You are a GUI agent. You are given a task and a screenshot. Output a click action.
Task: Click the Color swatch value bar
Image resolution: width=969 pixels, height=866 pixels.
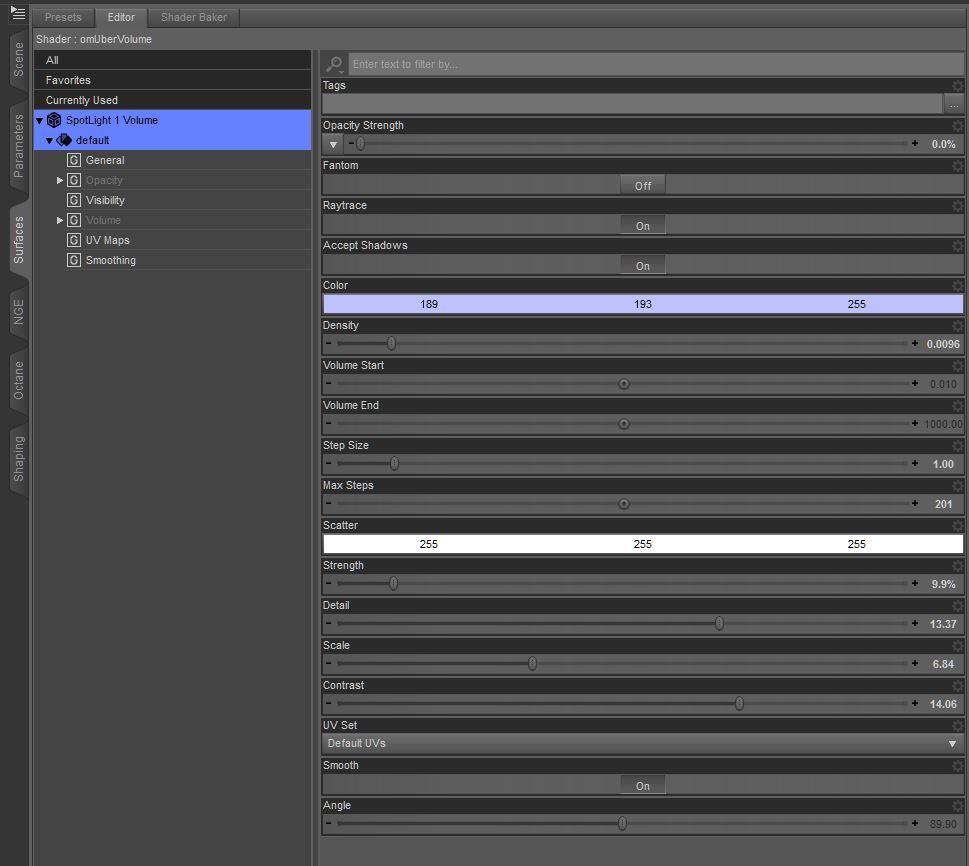tap(643, 304)
